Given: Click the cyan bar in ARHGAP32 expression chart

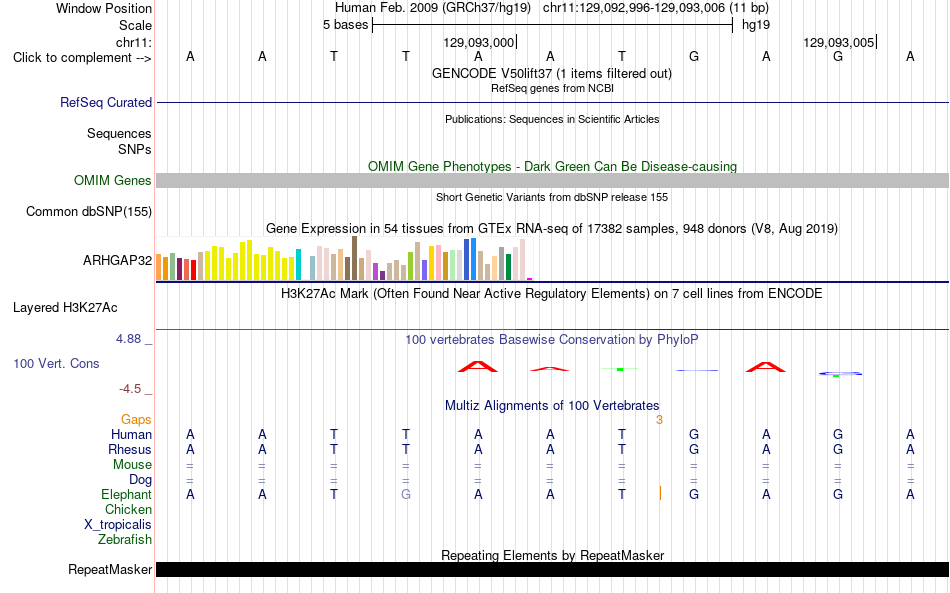Looking at the screenshot, I should click(x=298, y=265).
